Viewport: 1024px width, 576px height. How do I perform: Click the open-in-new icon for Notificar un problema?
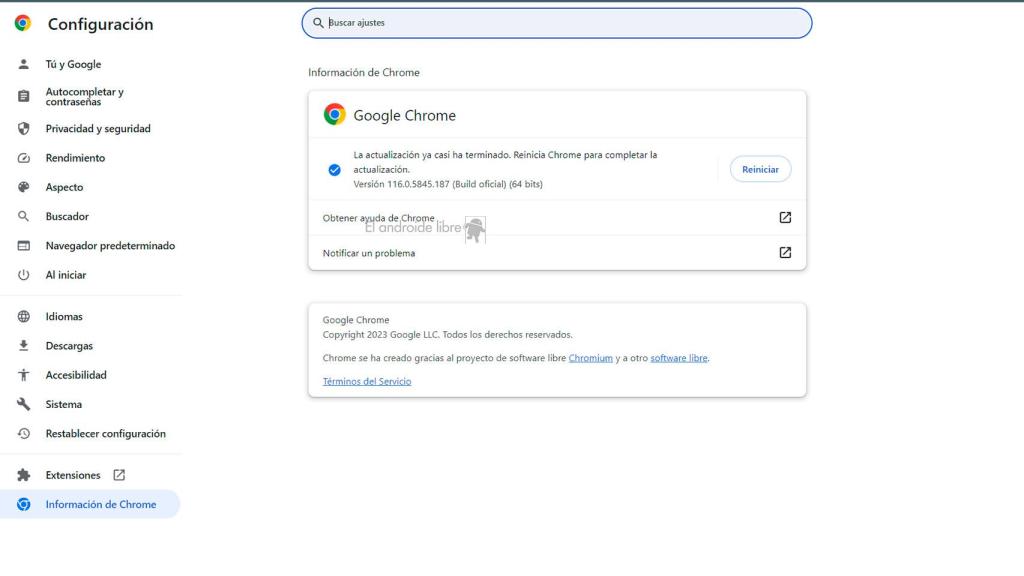pyautogui.click(x=785, y=253)
